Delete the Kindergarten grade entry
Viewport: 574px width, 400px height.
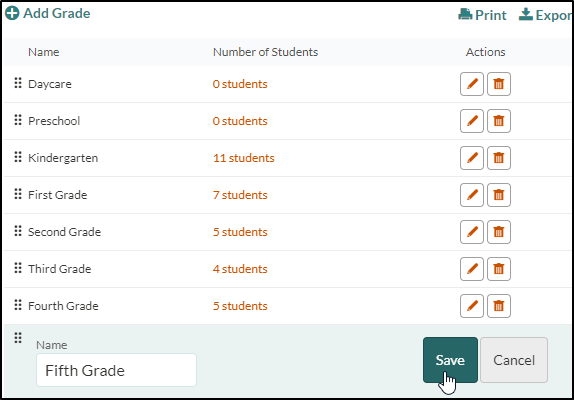click(x=499, y=158)
